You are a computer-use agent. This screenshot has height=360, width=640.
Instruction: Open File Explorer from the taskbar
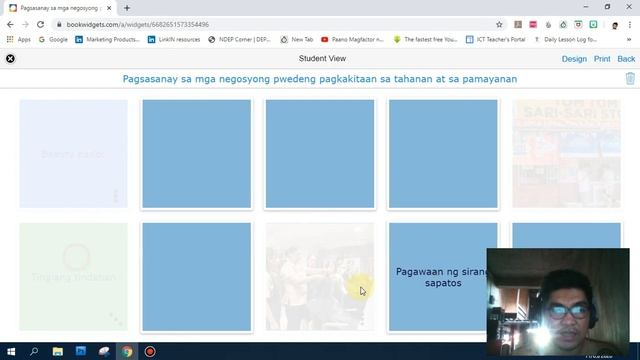click(58, 351)
